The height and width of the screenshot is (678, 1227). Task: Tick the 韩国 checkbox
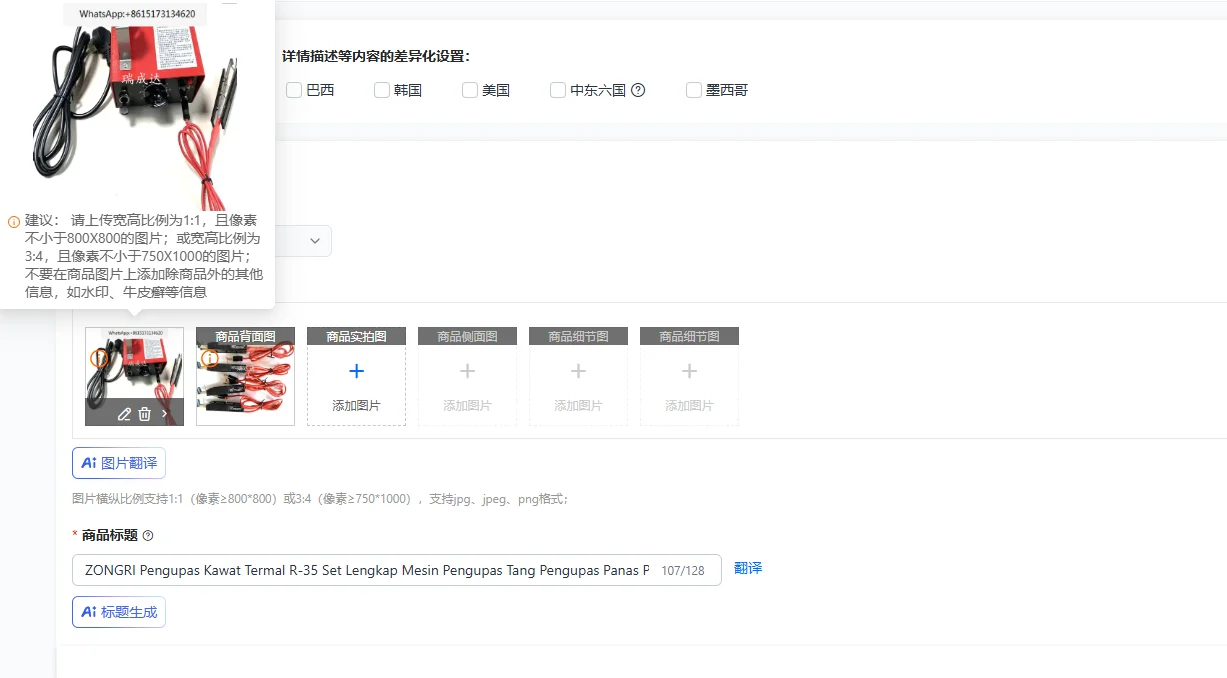[382, 90]
